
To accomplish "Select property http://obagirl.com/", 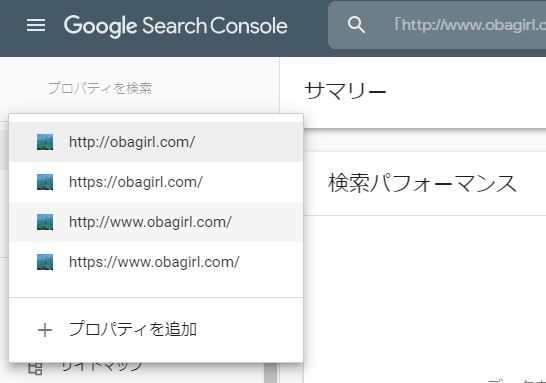I will [x=156, y=142].
